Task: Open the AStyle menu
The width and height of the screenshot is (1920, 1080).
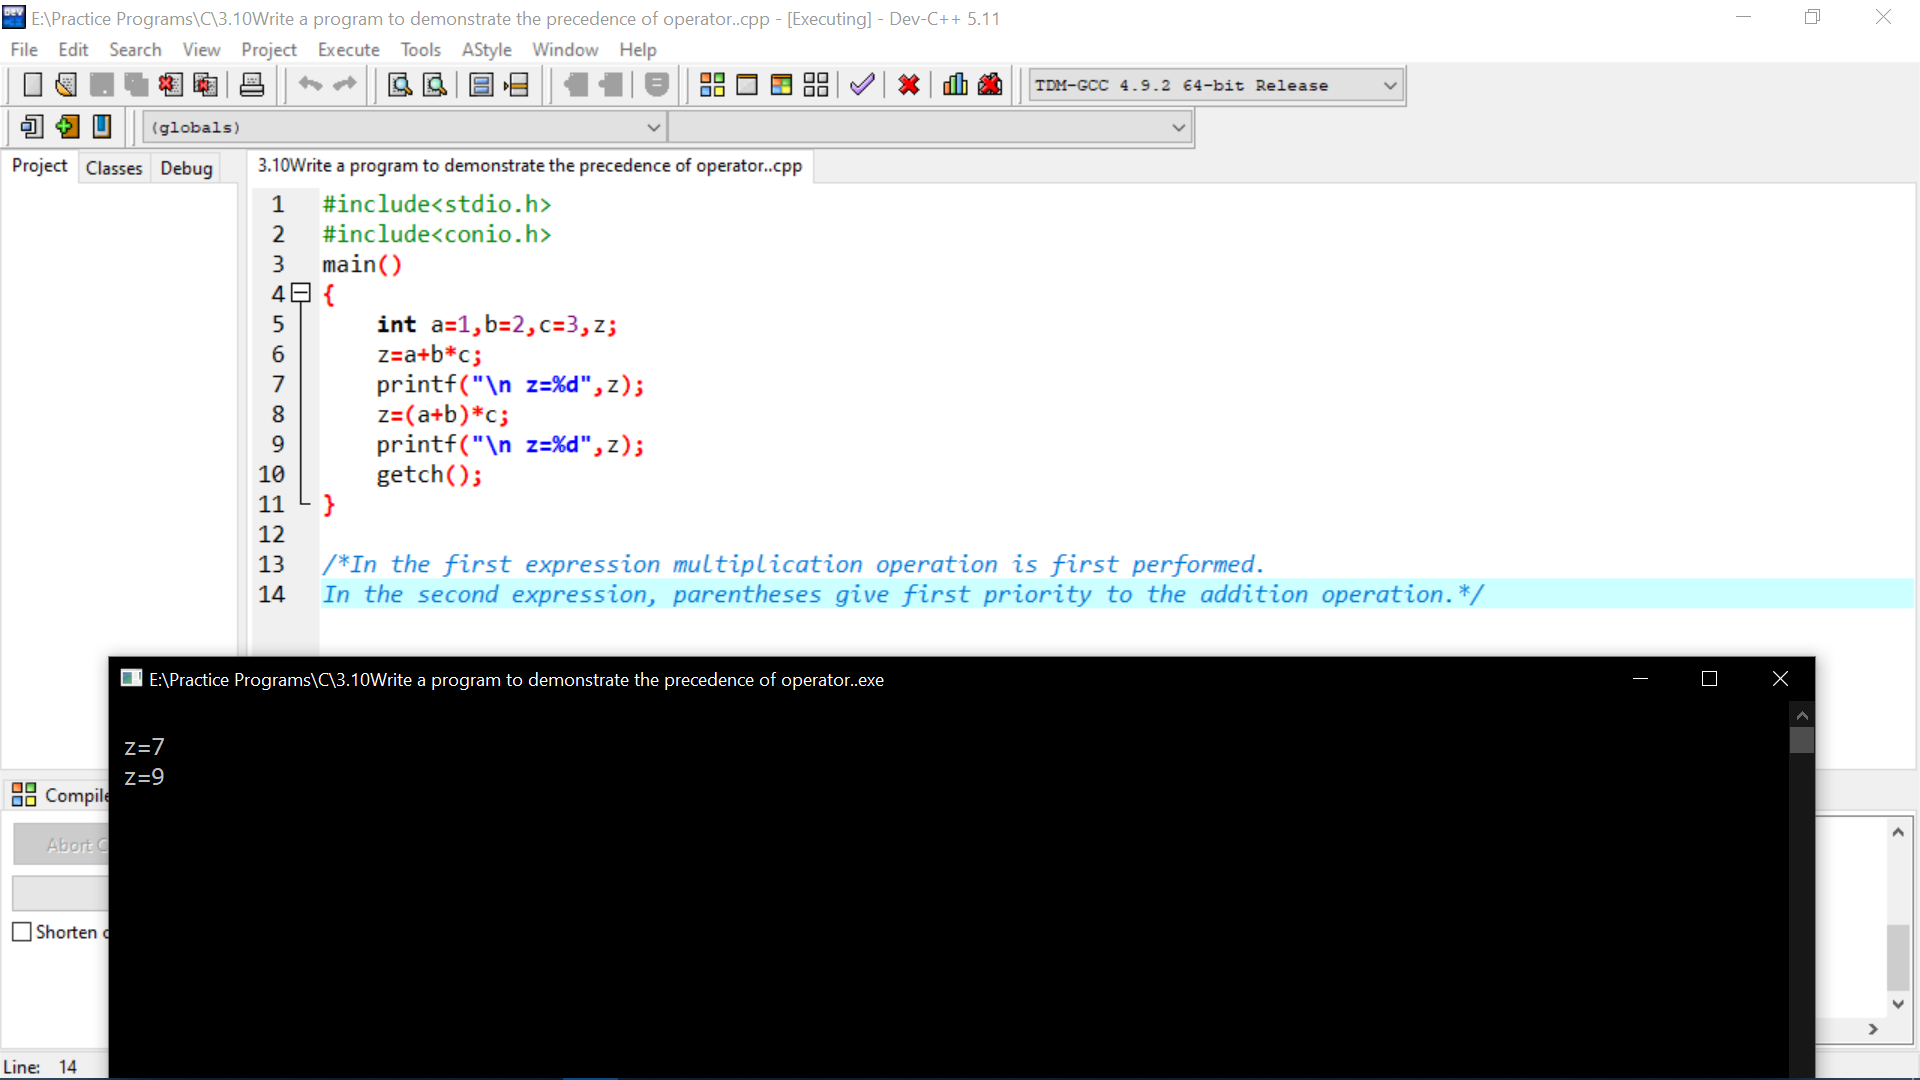Action: coord(486,49)
